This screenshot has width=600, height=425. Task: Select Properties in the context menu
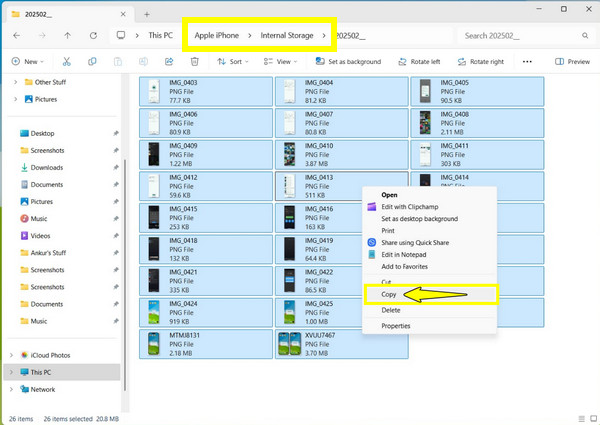point(395,326)
